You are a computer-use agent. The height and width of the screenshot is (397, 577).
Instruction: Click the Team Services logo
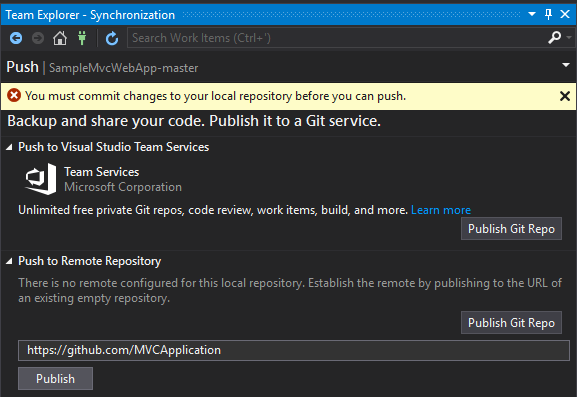coord(41,179)
